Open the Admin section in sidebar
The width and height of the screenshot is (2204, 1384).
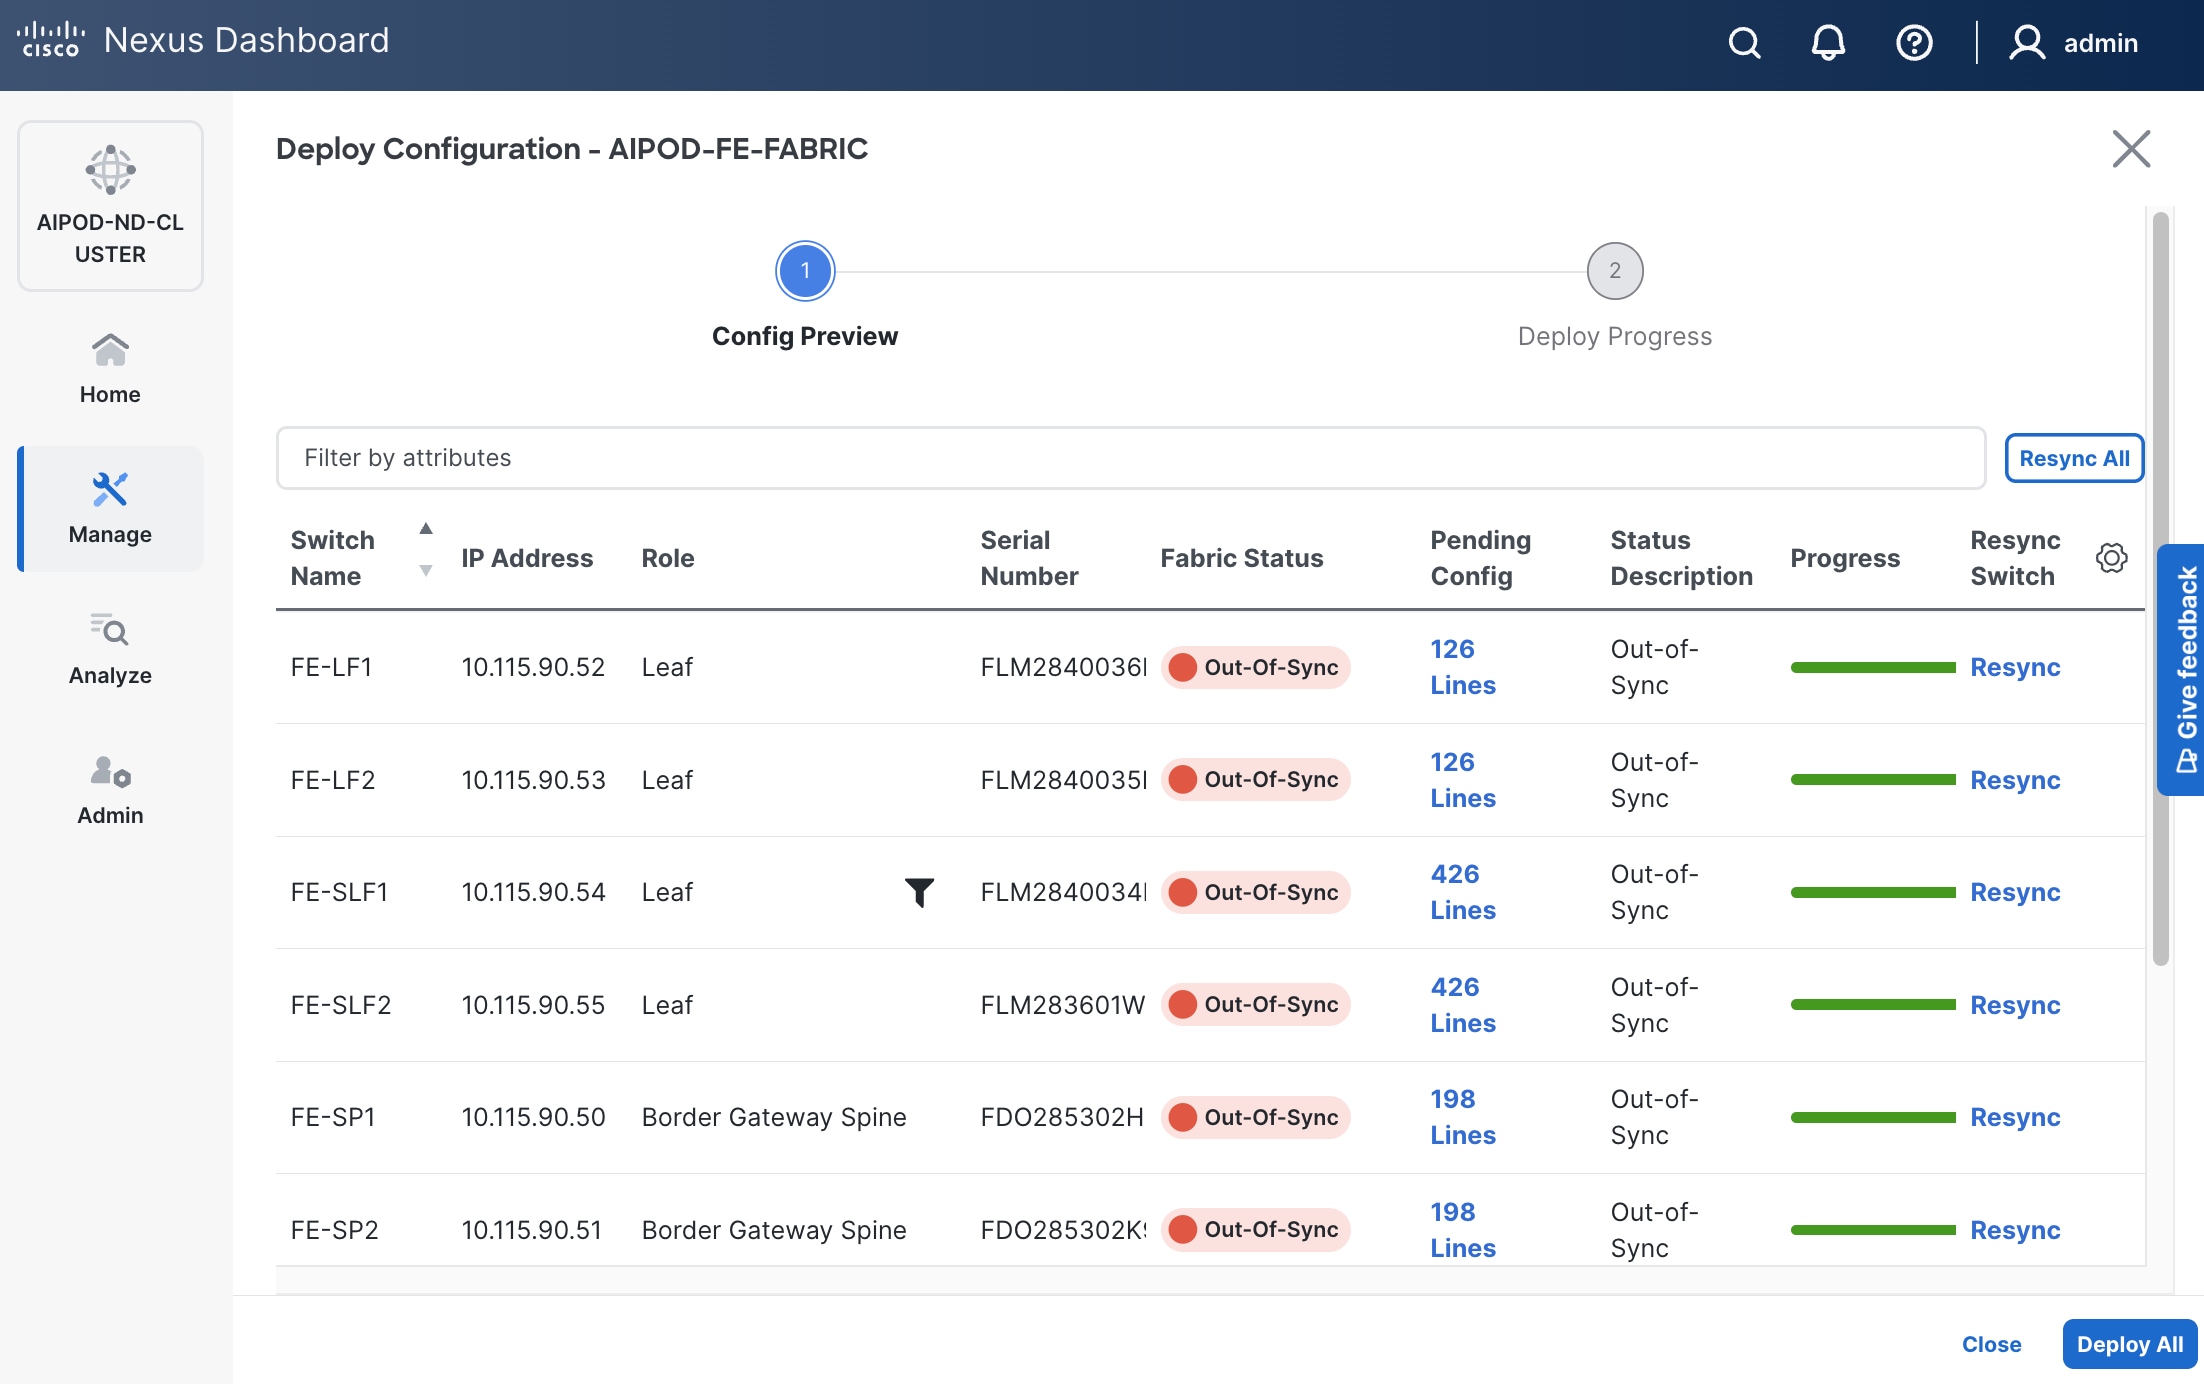pyautogui.click(x=110, y=790)
